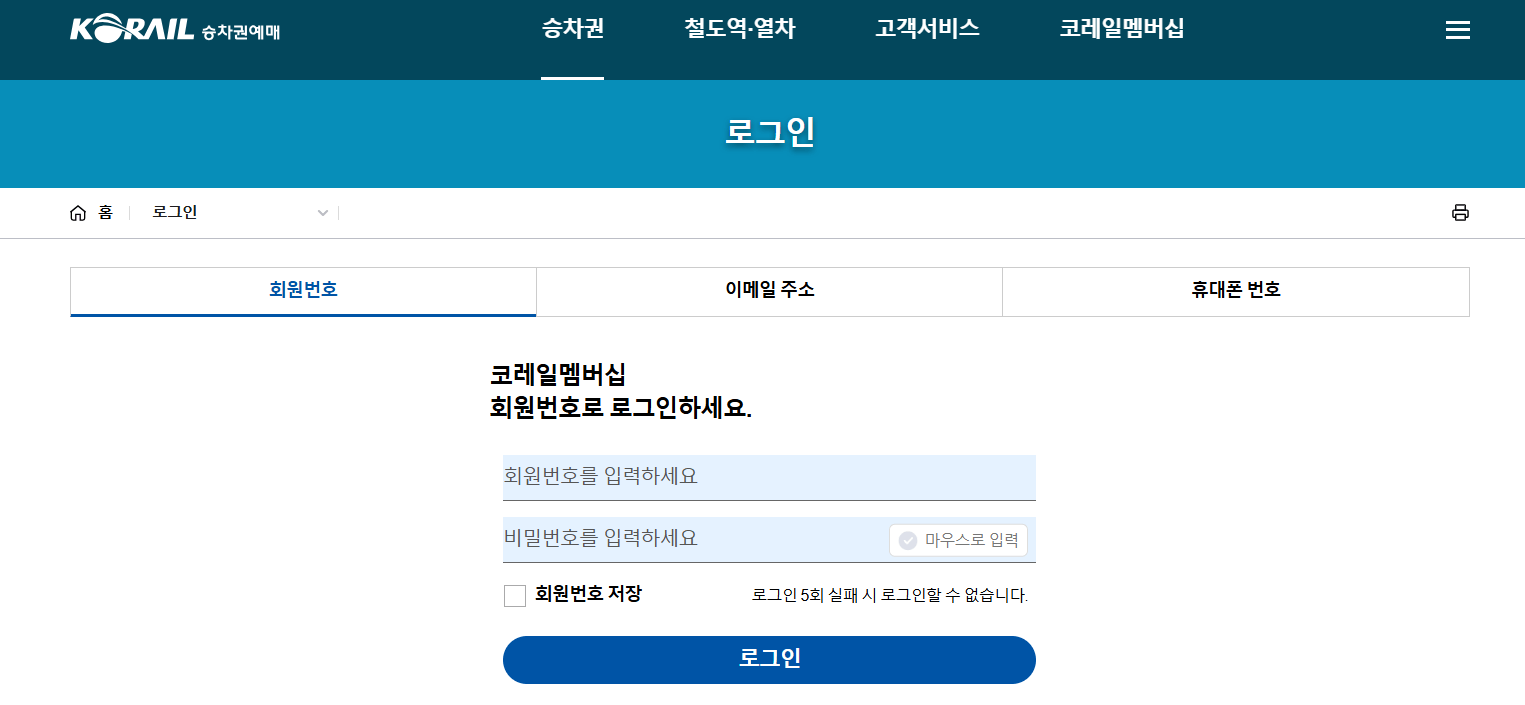Open the 코레일멤버십 menu

(x=1120, y=29)
